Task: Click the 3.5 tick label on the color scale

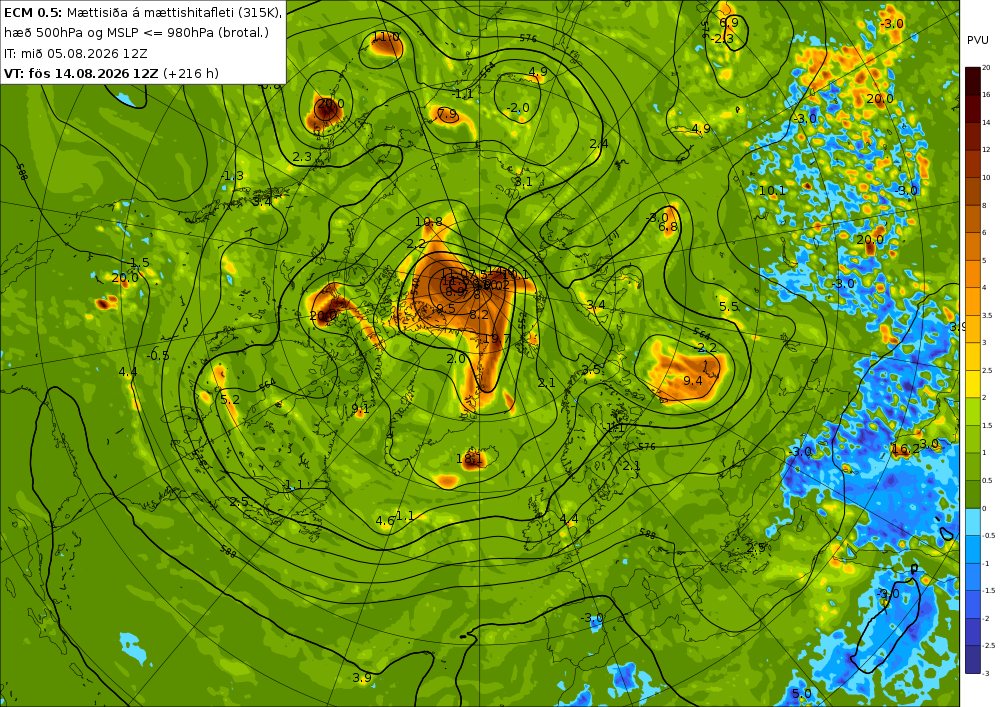Action: pyautogui.click(x=987, y=315)
